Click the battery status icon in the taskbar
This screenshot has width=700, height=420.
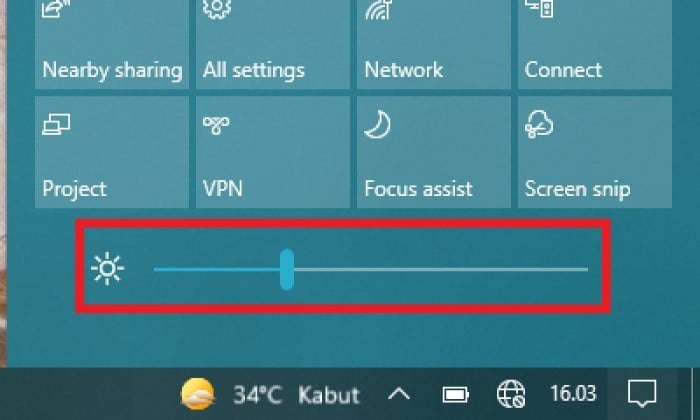click(455, 395)
